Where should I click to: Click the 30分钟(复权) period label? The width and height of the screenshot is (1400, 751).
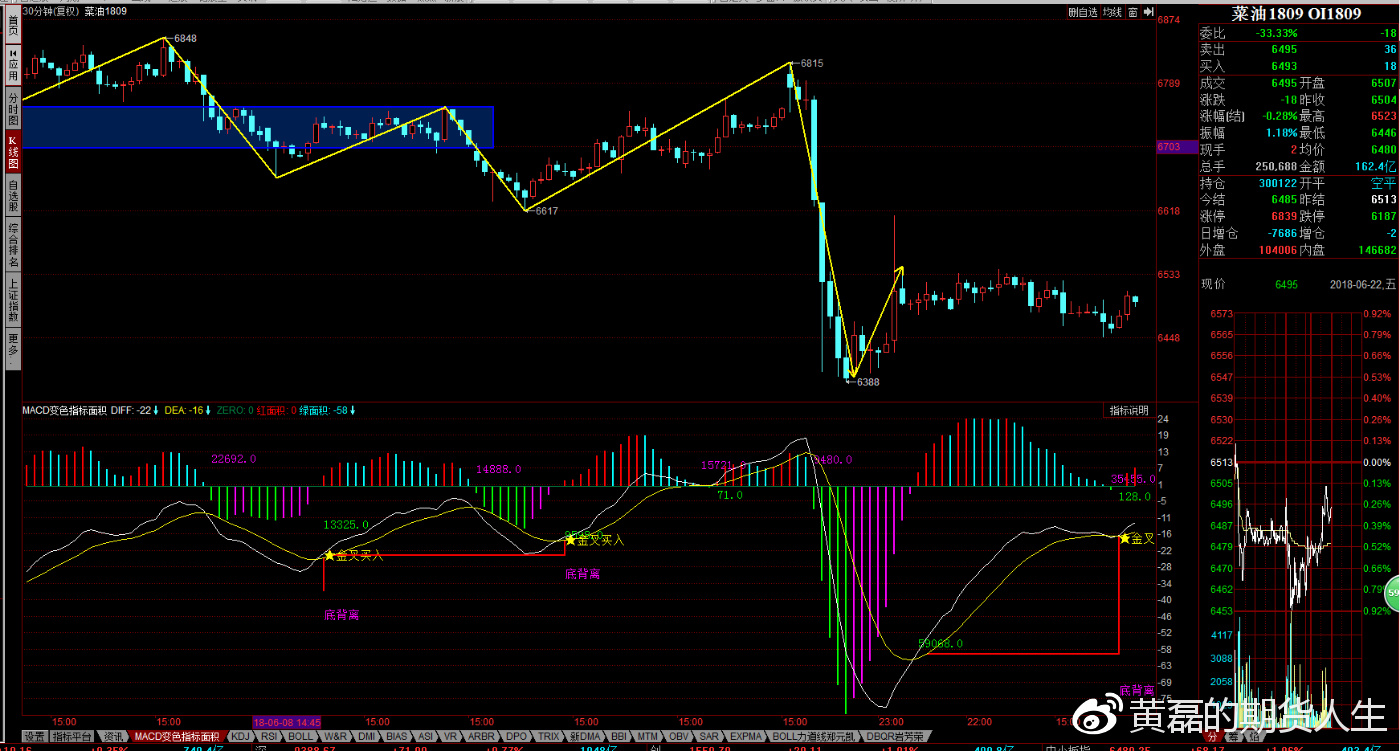[50, 11]
